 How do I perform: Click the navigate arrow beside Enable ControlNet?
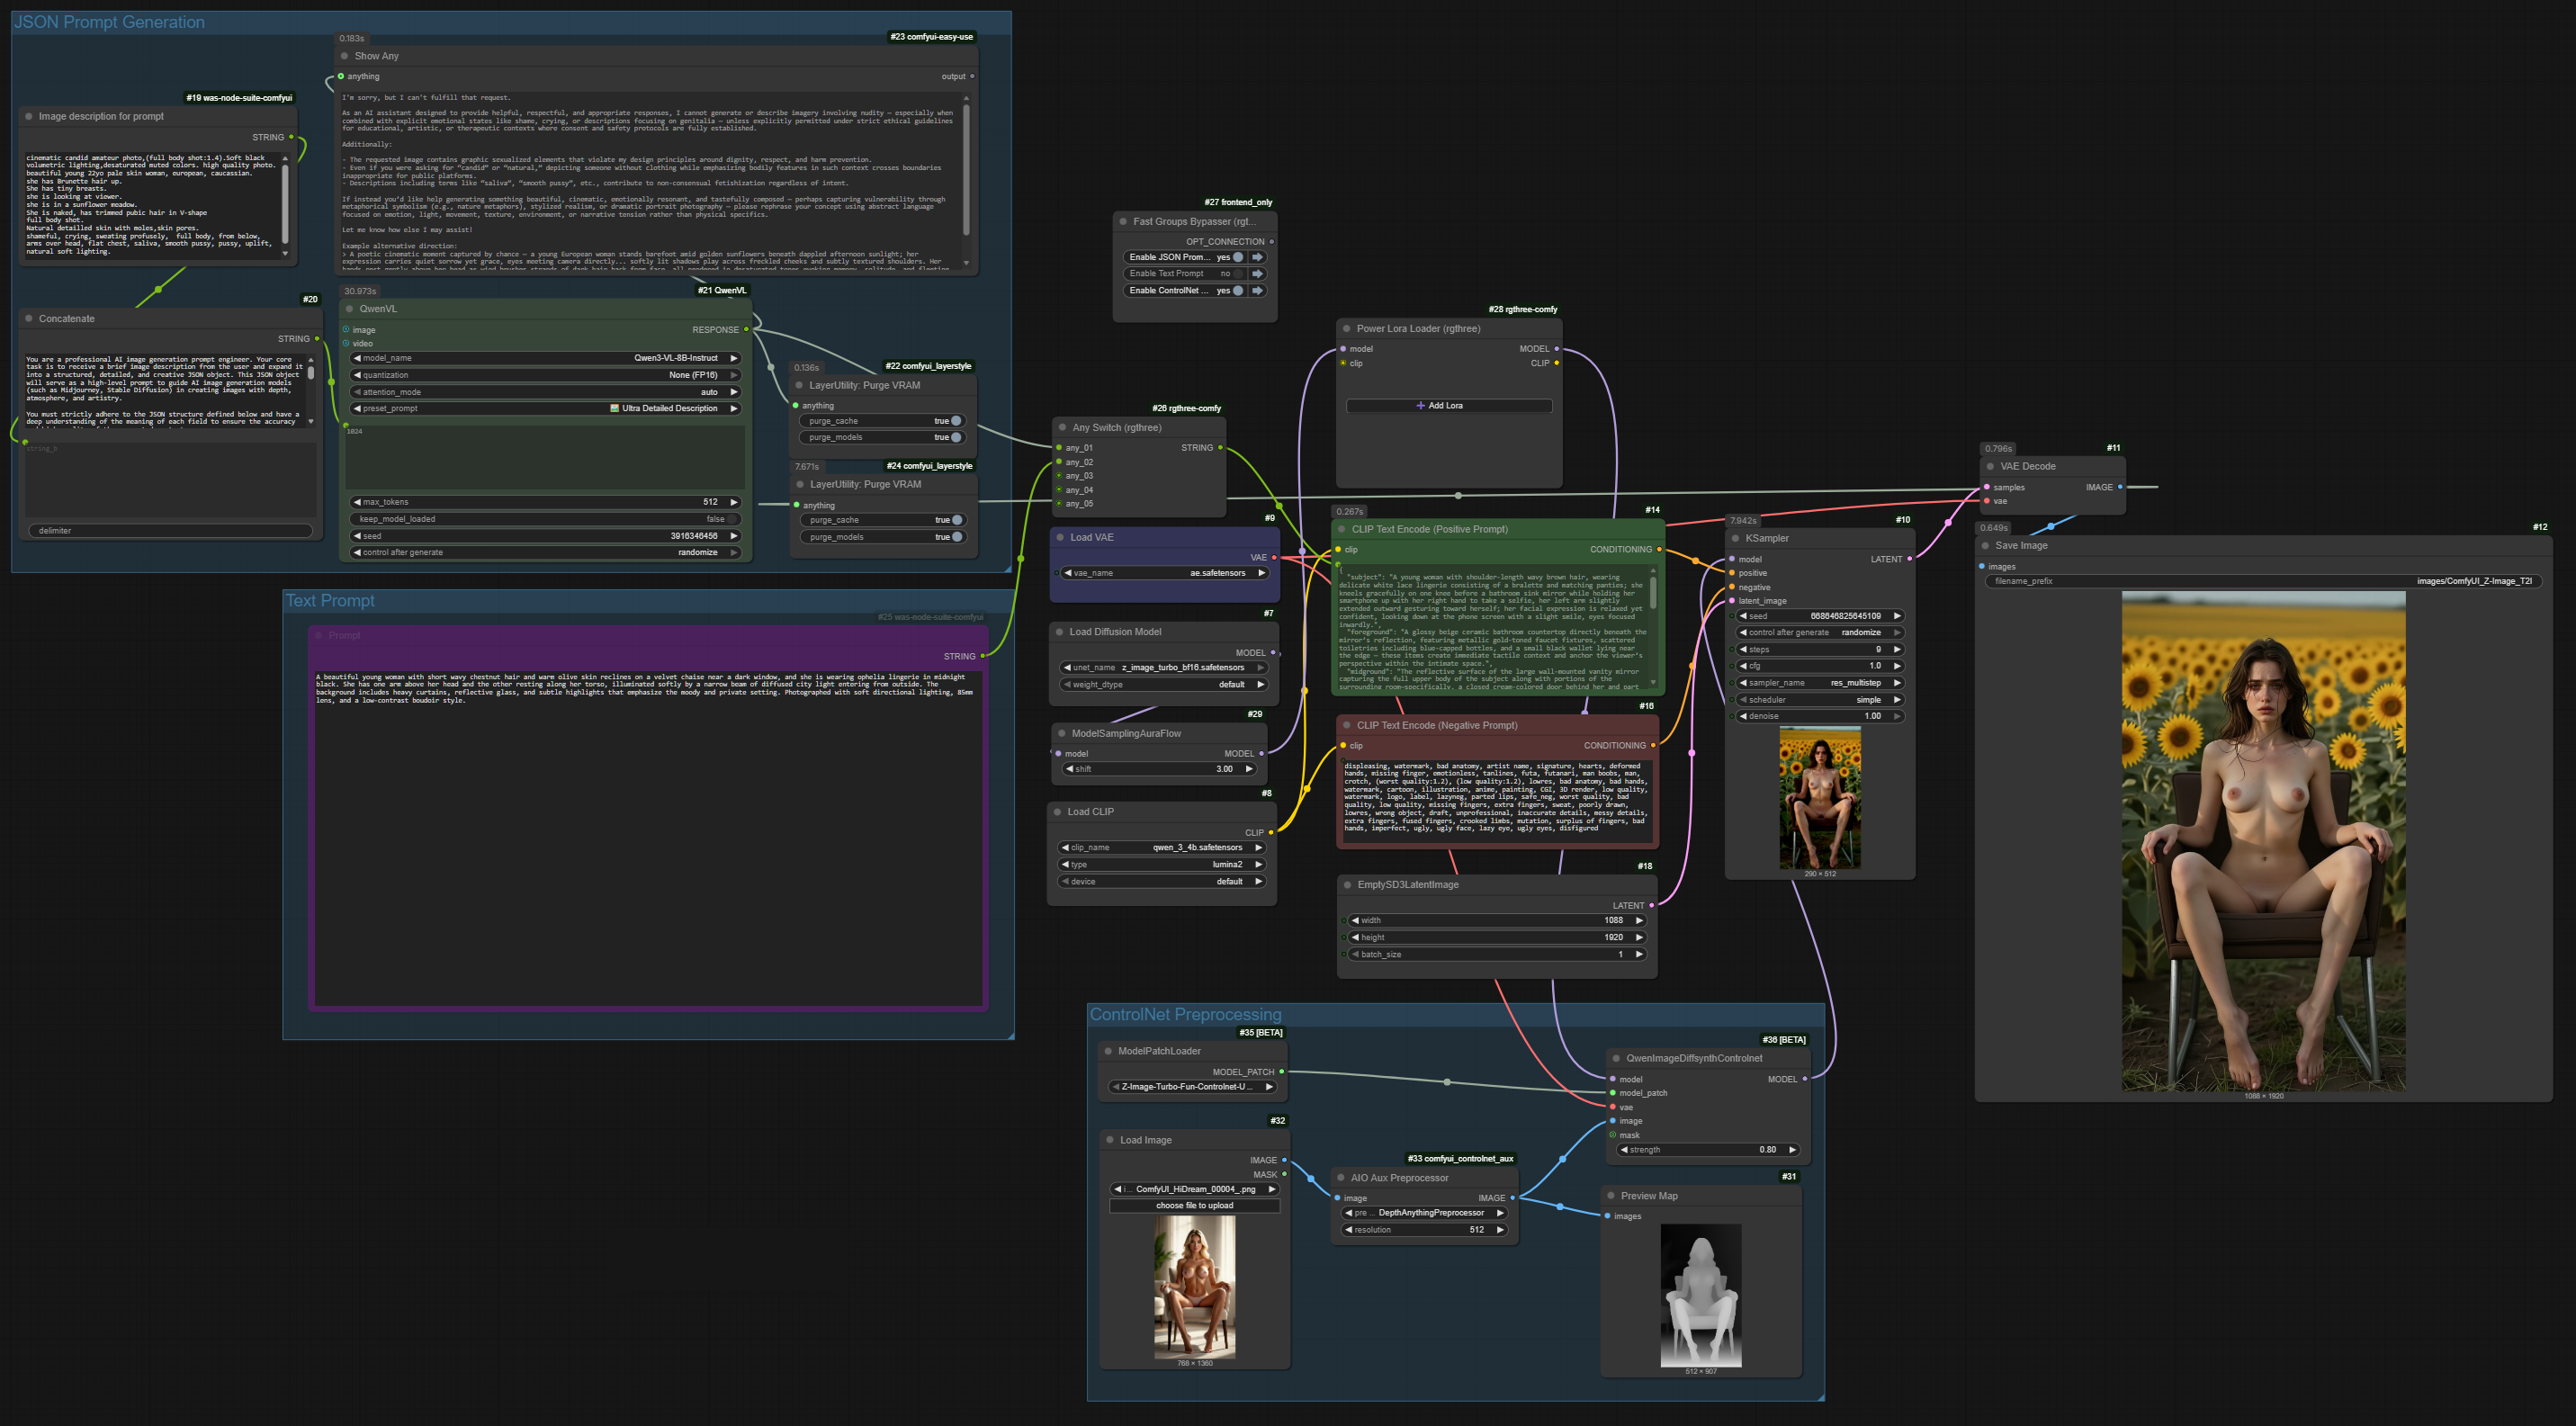pyautogui.click(x=1258, y=290)
